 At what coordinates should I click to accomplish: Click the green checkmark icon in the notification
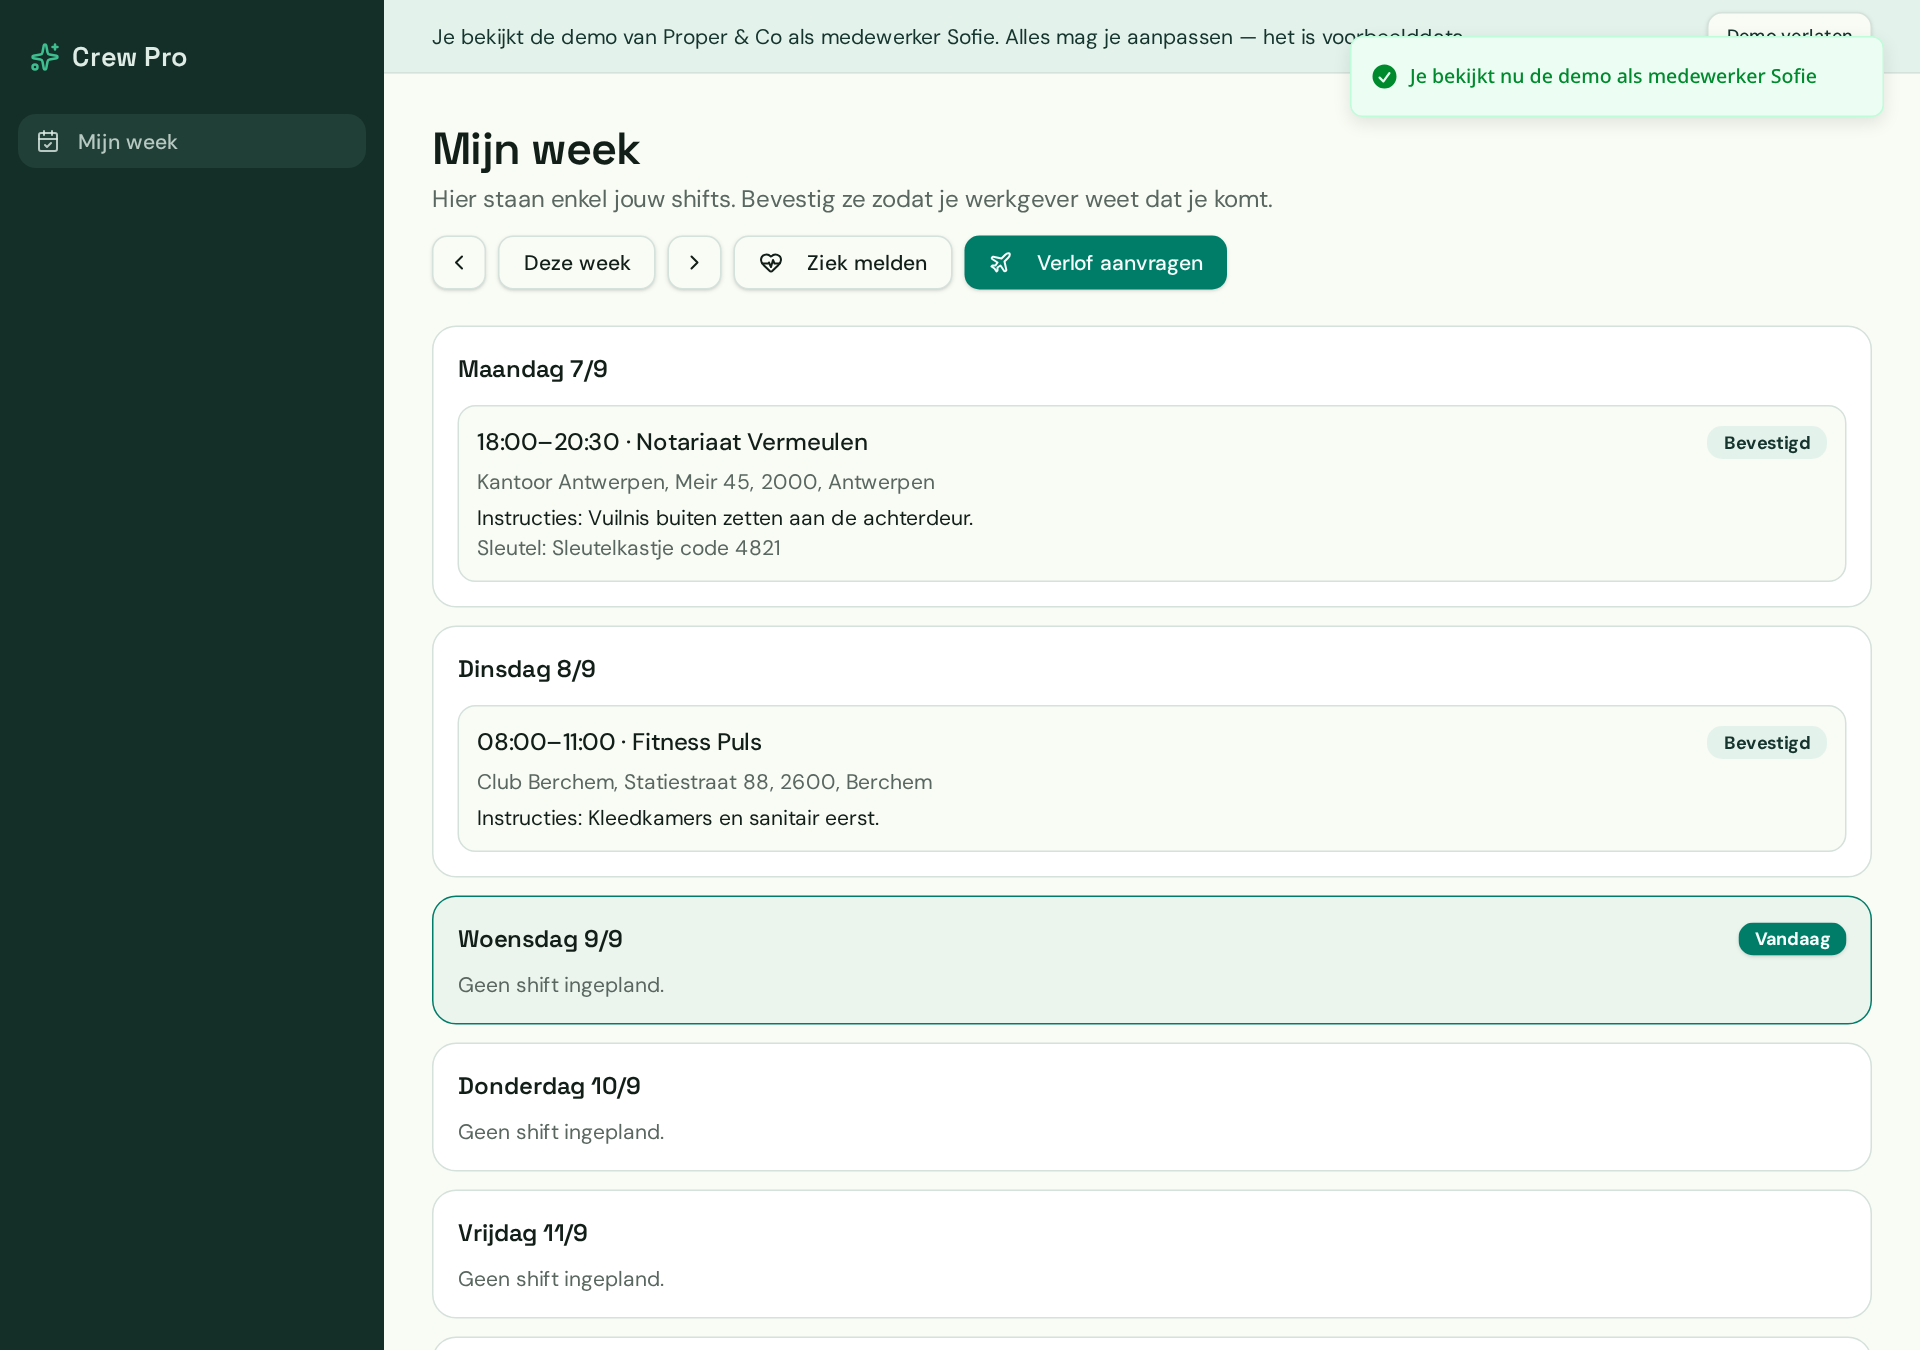(1384, 77)
